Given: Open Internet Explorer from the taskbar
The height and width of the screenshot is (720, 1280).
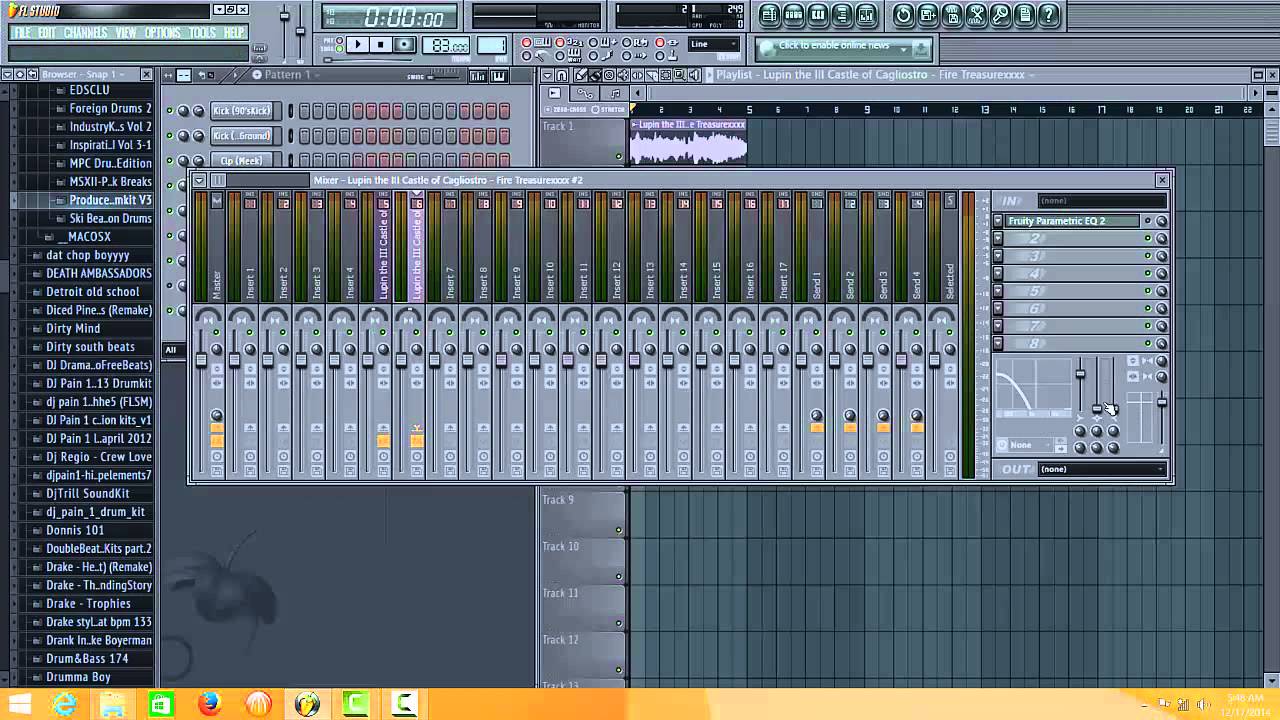Looking at the screenshot, I should tap(64, 704).
